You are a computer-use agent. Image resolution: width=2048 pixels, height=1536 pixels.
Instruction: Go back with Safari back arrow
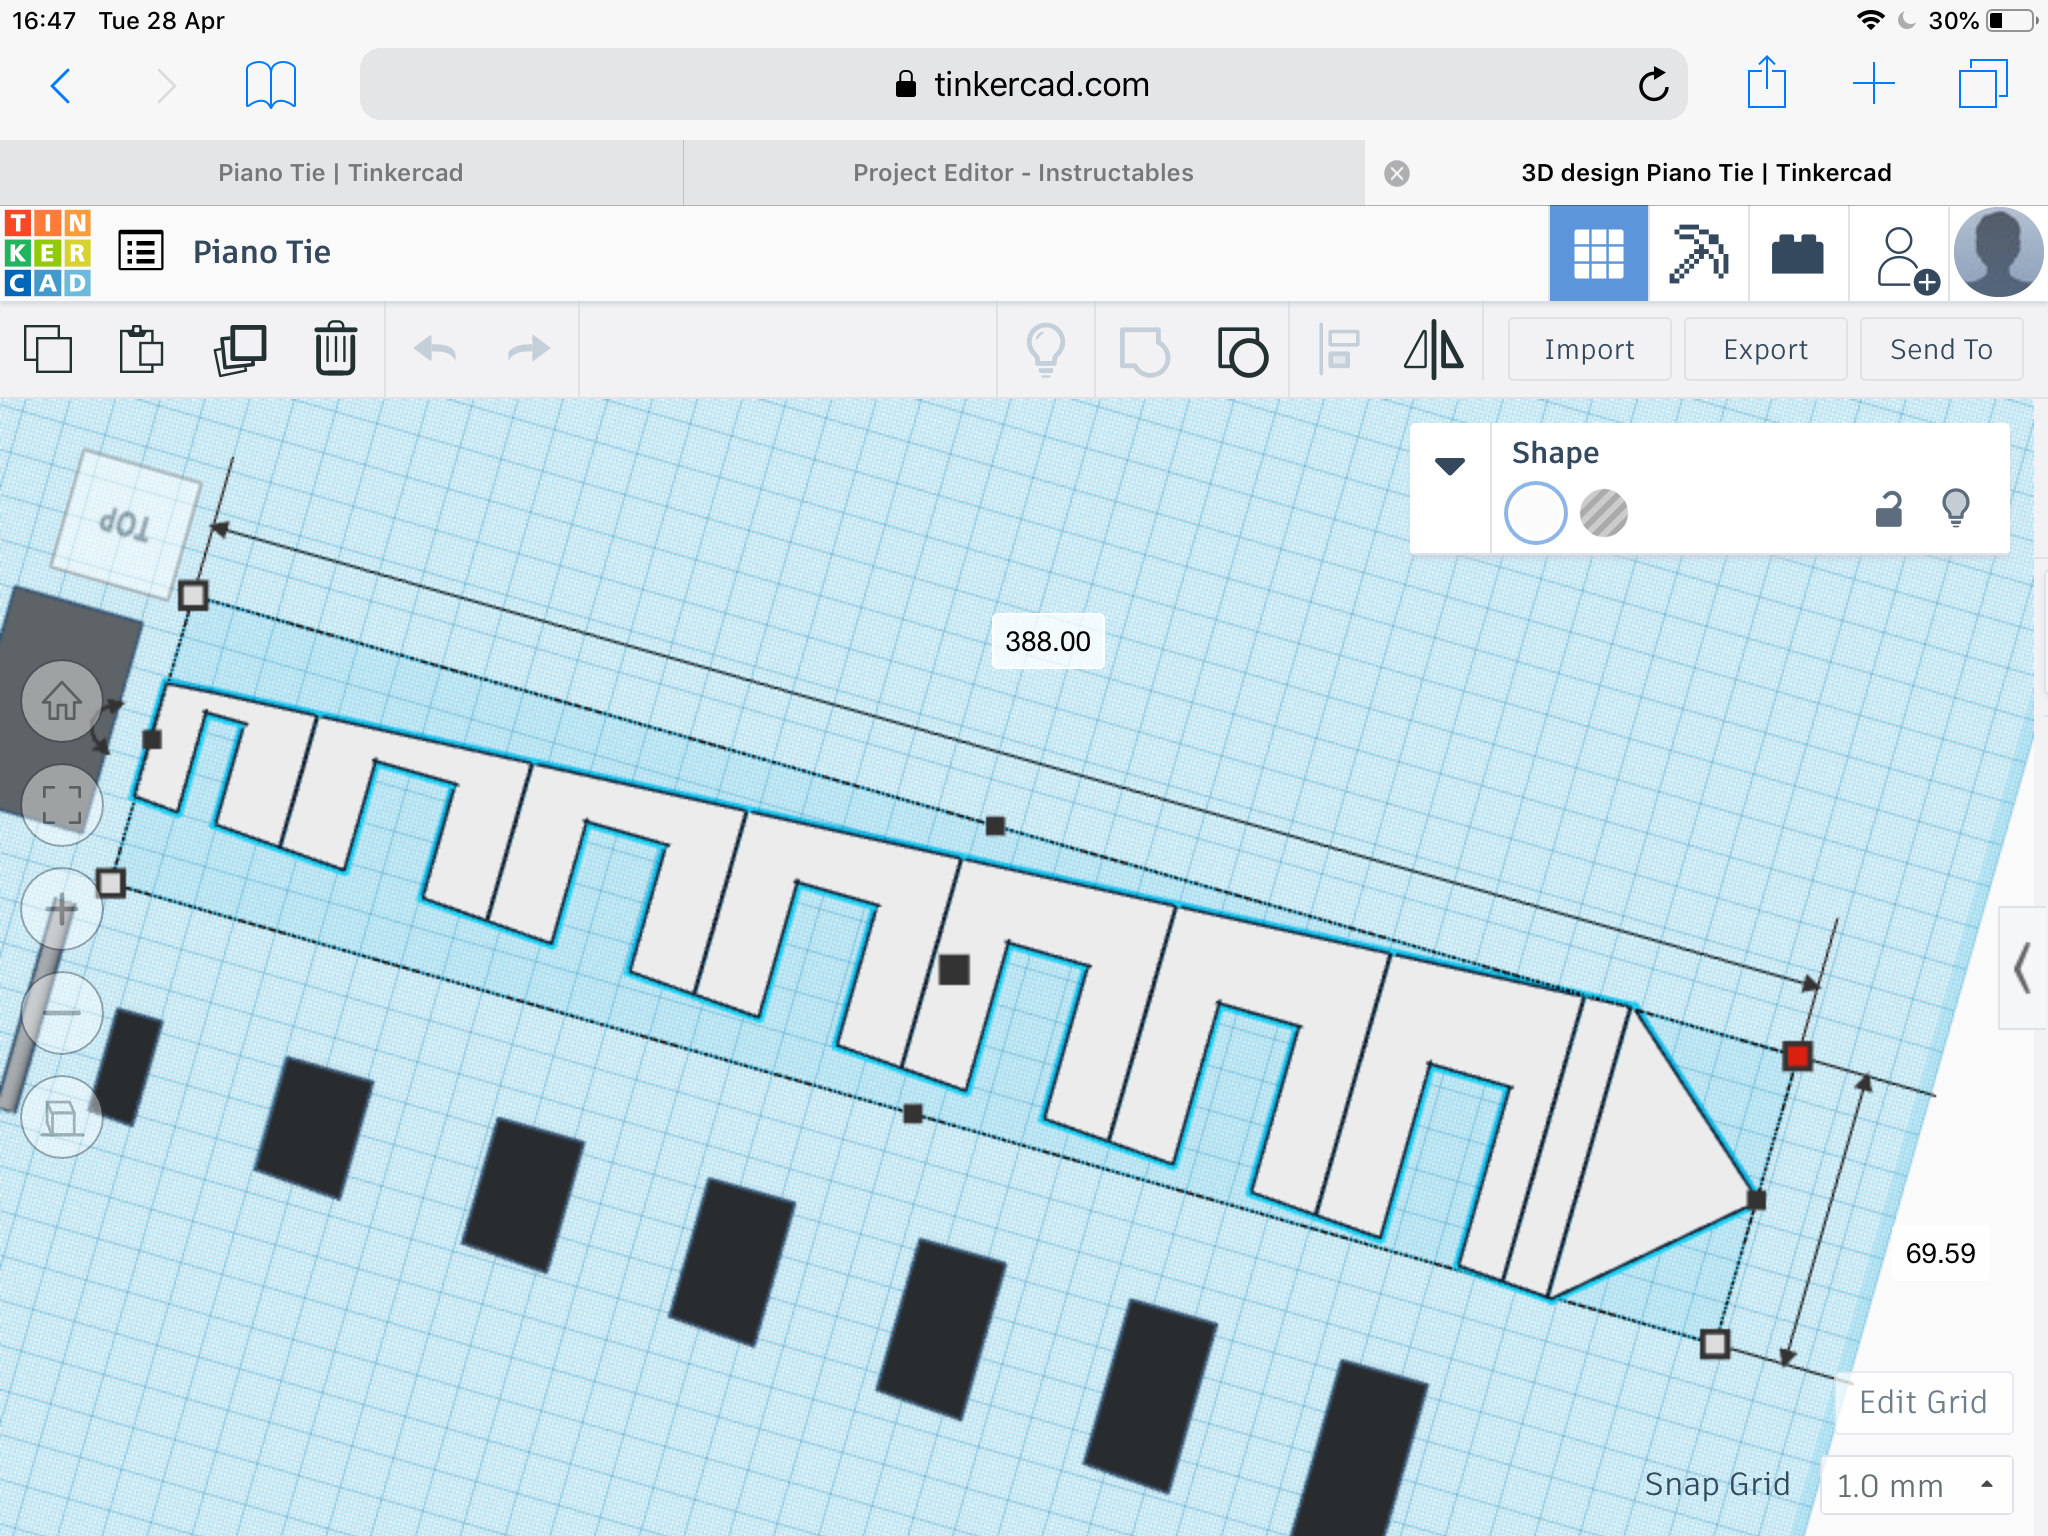(61, 86)
